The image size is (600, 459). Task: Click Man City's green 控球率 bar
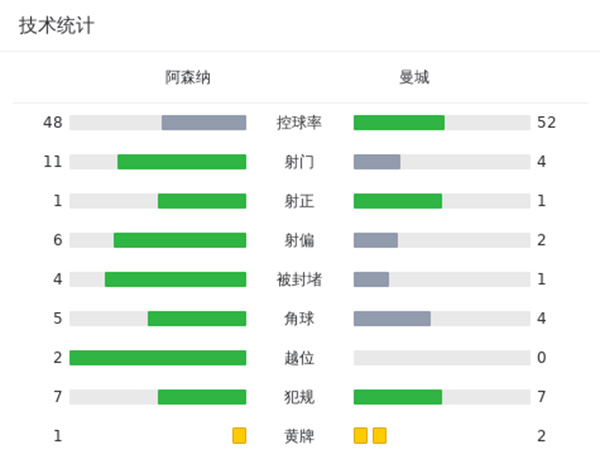[x=399, y=123]
